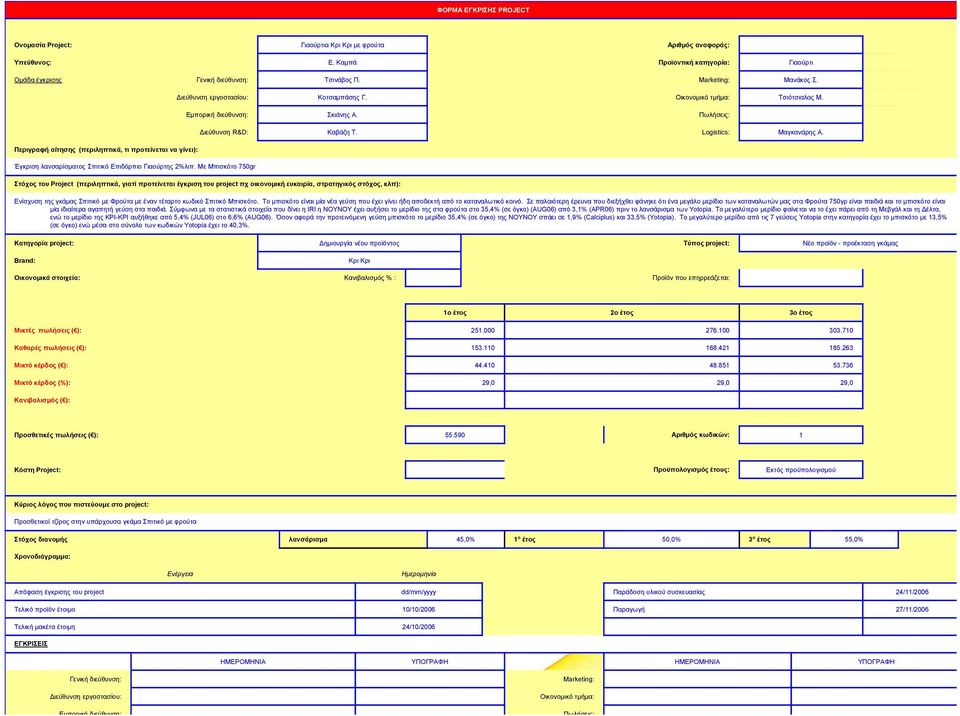Select the launch distribution target '45,0%'

(465, 540)
